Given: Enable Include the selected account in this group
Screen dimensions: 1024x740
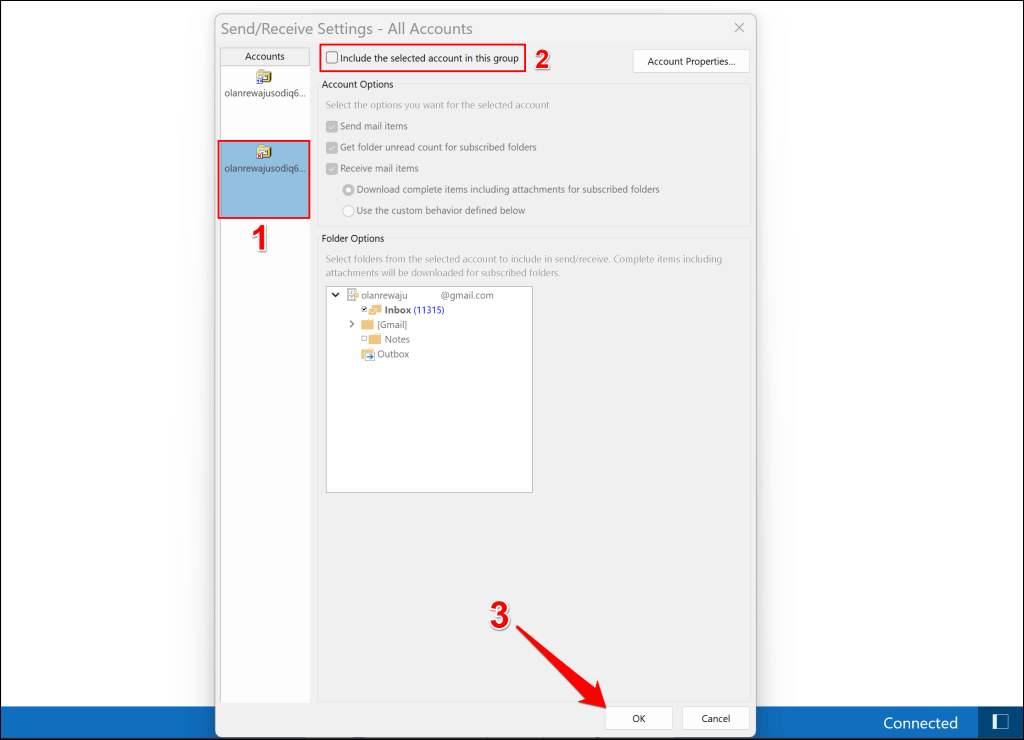Looking at the screenshot, I should click(332, 59).
